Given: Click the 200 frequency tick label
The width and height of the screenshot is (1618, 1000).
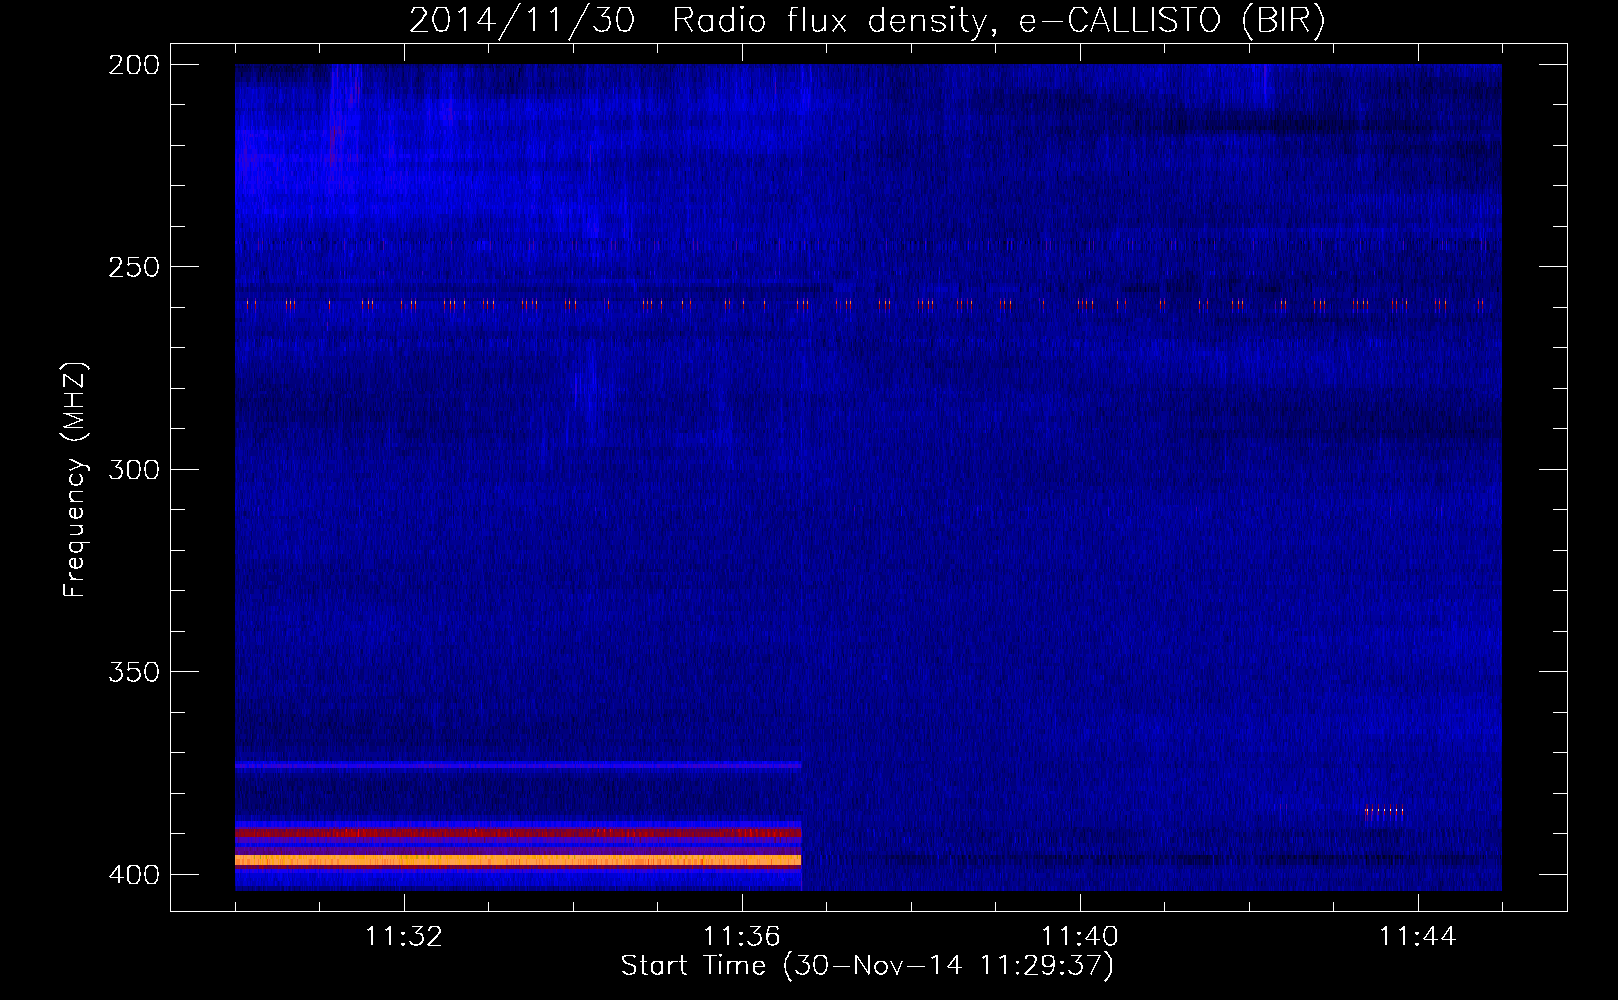Looking at the screenshot, I should point(134,65).
